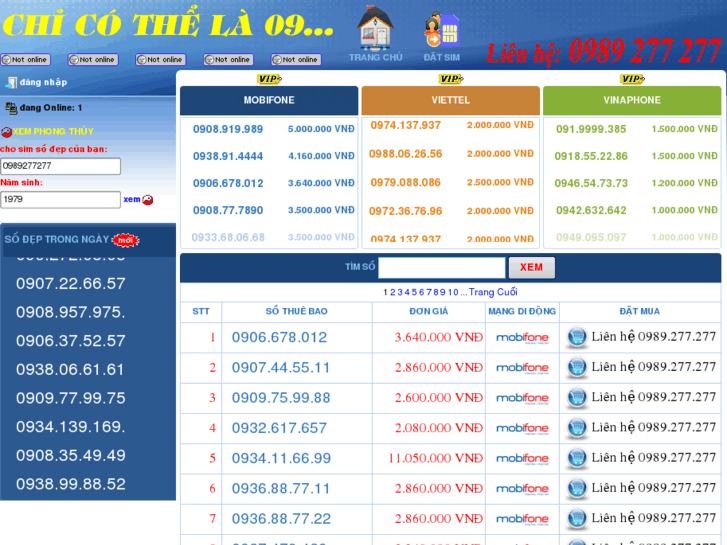
Task: Click the third Not online status badge
Action: coord(161,60)
